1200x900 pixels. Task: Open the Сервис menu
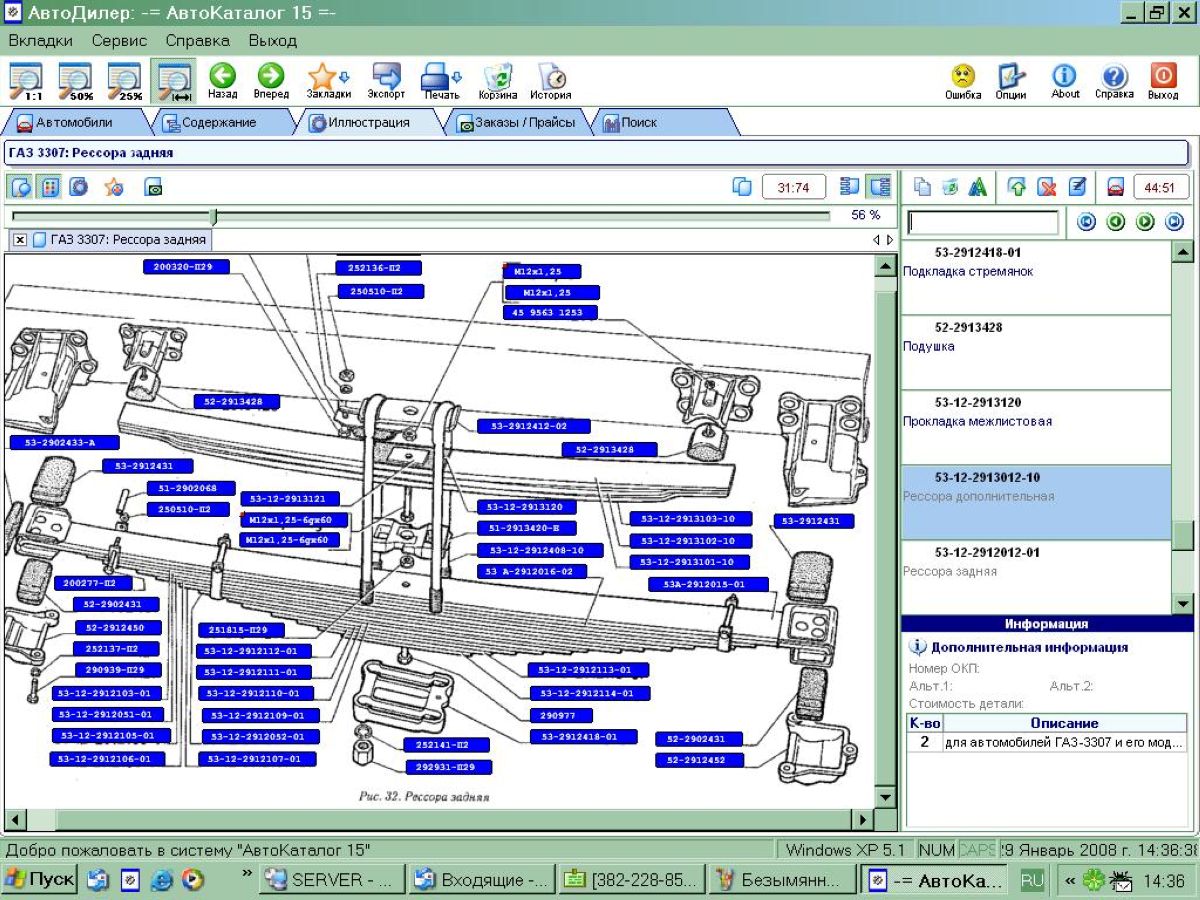coord(119,41)
